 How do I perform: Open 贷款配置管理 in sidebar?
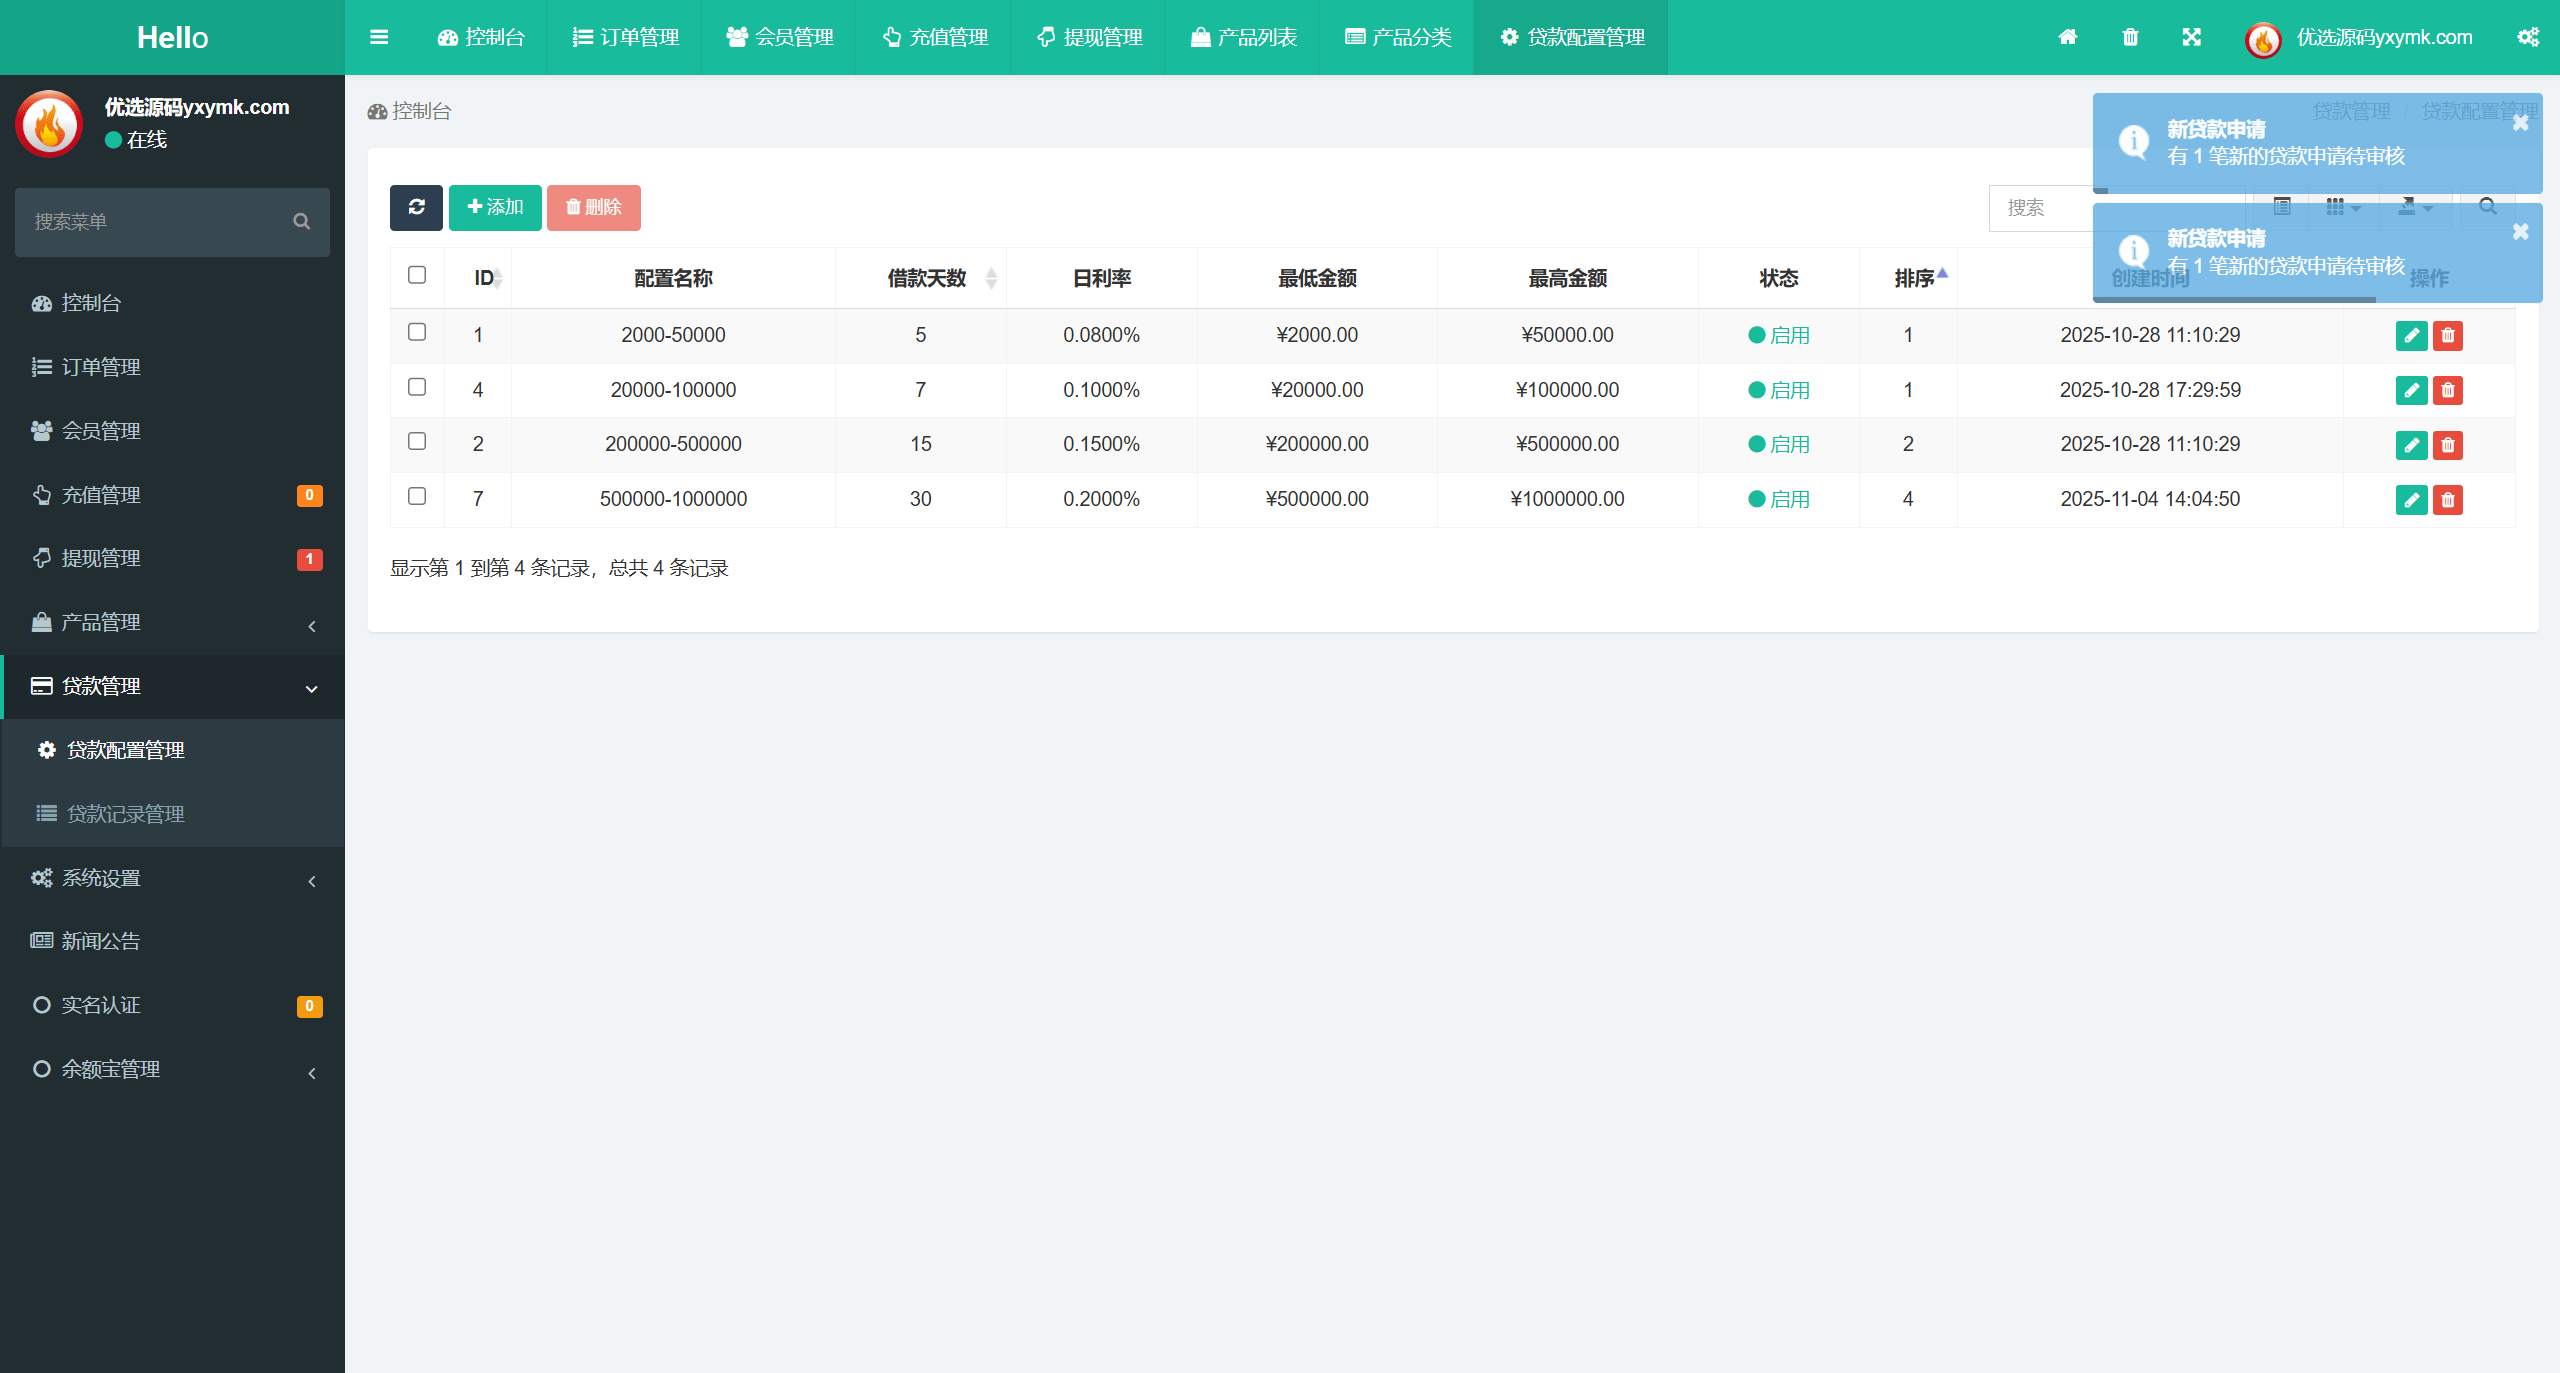pyautogui.click(x=172, y=751)
